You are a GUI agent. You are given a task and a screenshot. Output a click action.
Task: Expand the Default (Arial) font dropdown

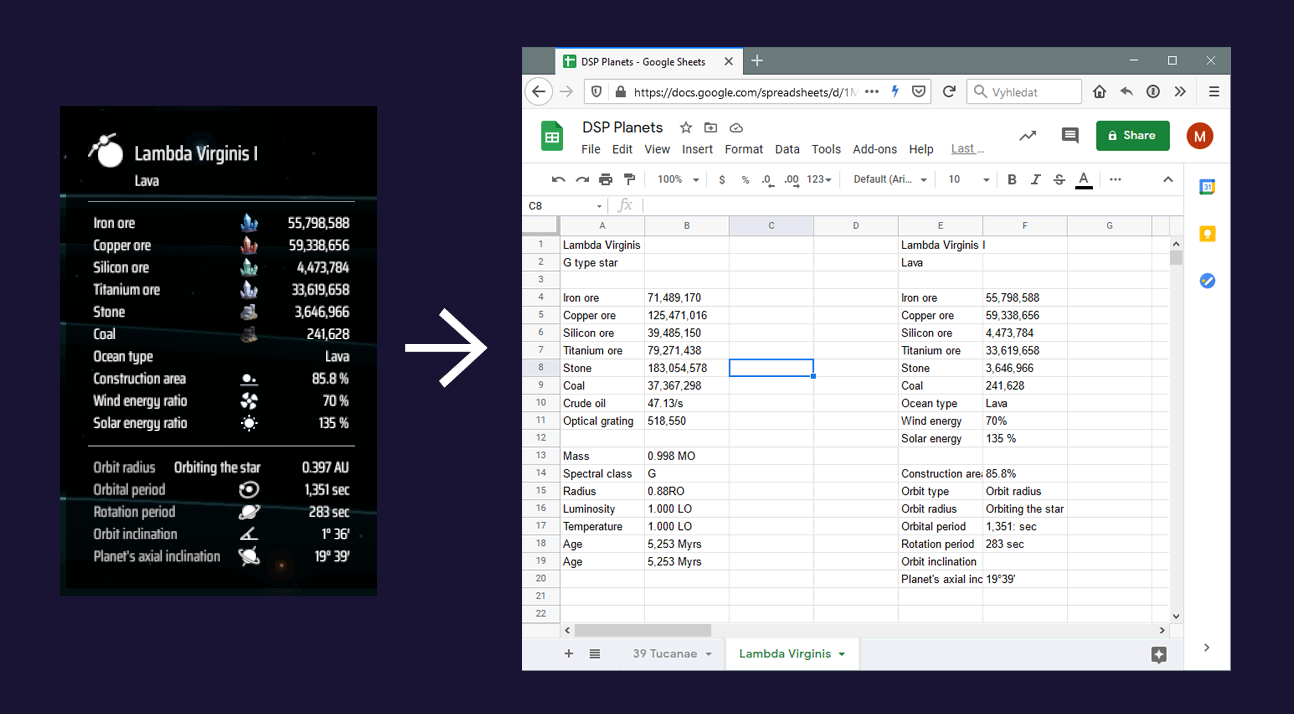coord(890,180)
